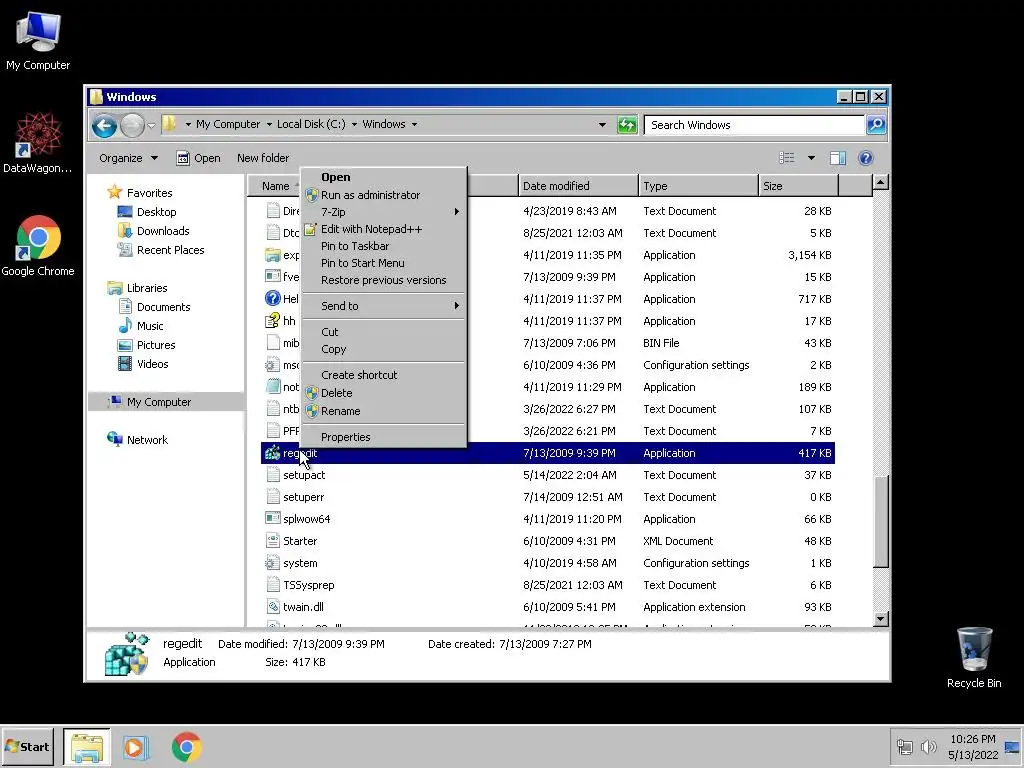Launch Windows Media Player from the taskbar
This screenshot has width=1024, height=768.
click(136, 747)
